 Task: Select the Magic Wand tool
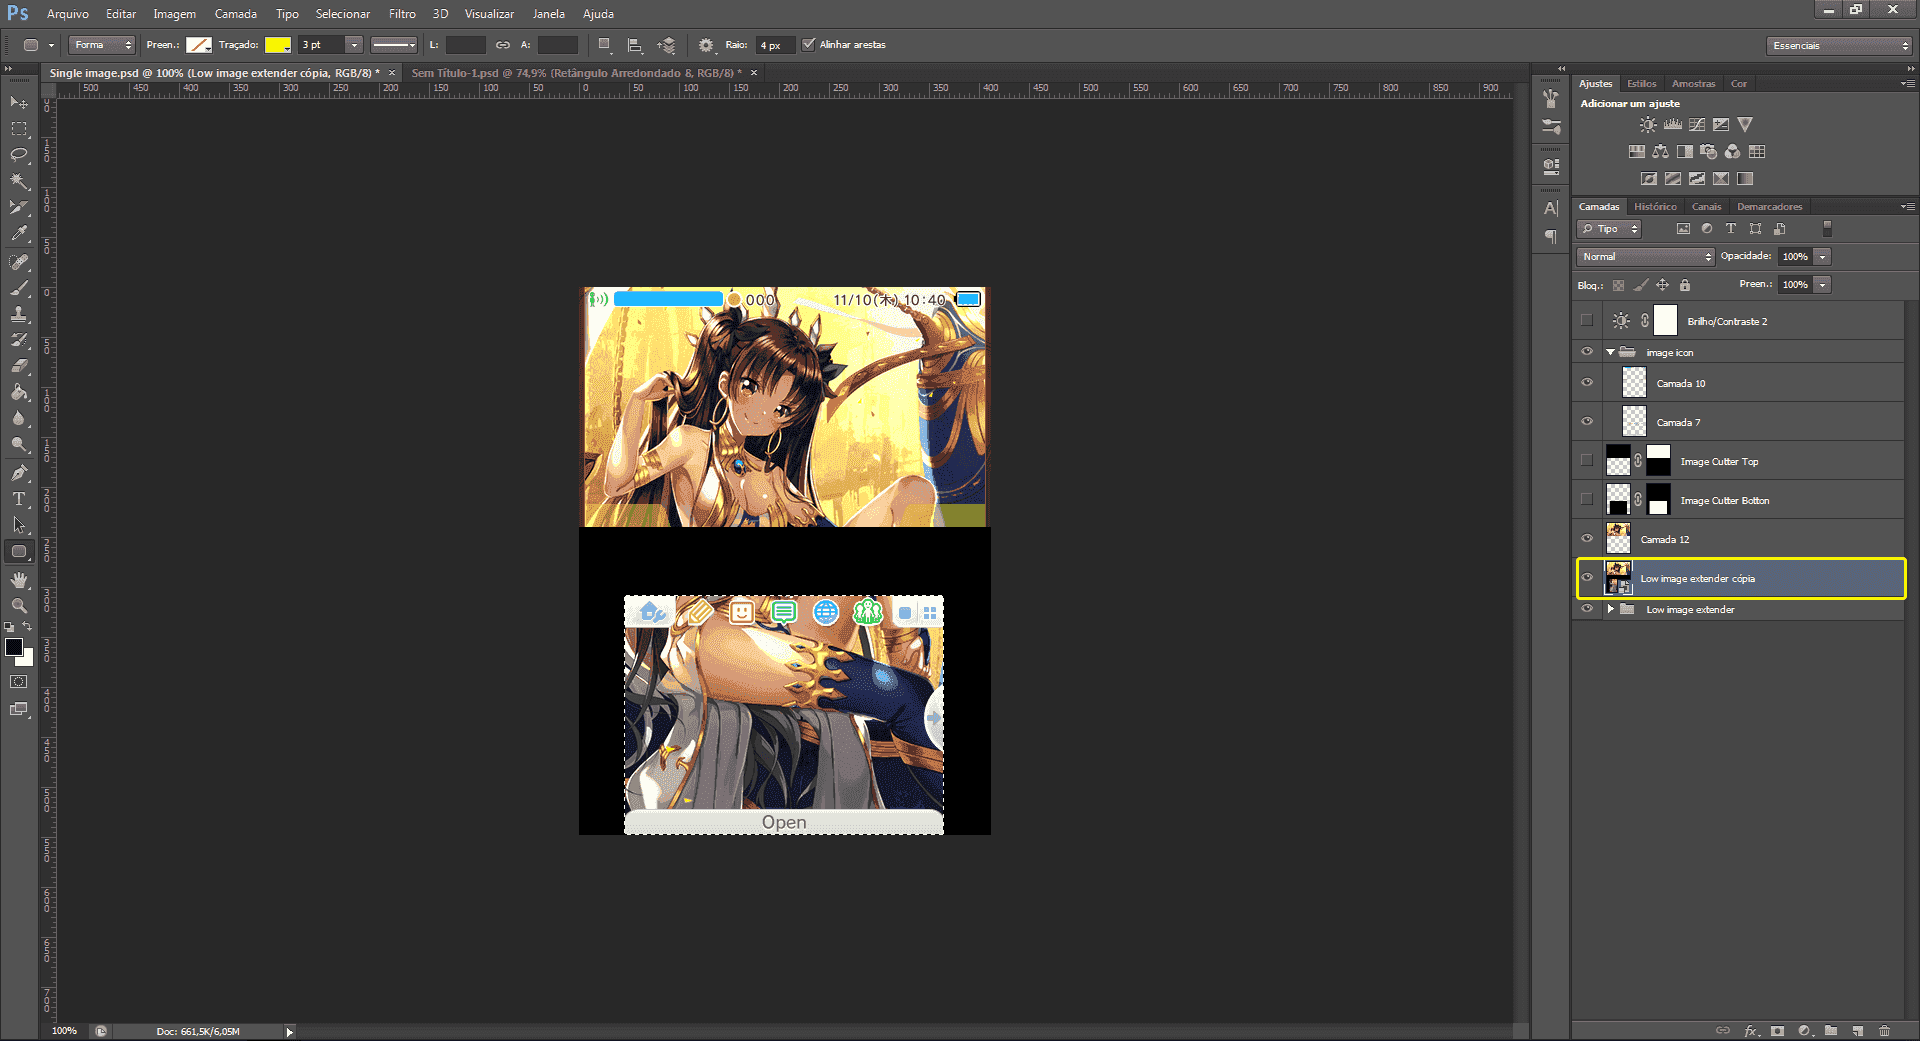click(19, 181)
